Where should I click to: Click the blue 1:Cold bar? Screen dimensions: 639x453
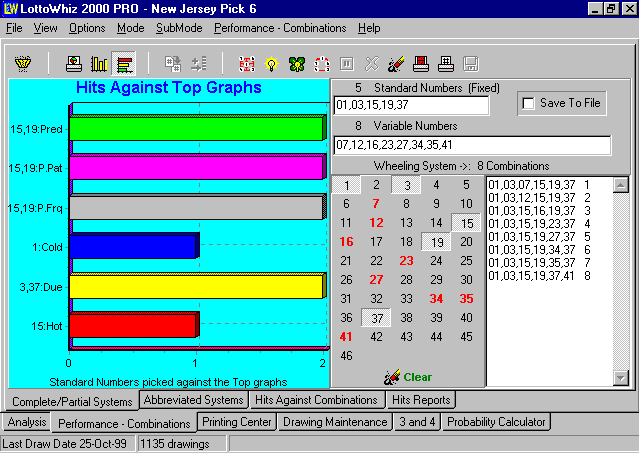134,246
